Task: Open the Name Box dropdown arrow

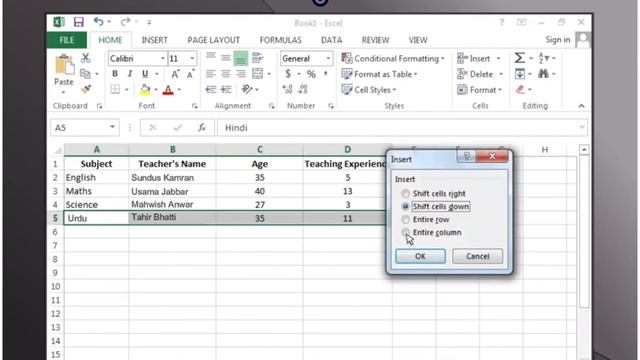Action: point(112,127)
